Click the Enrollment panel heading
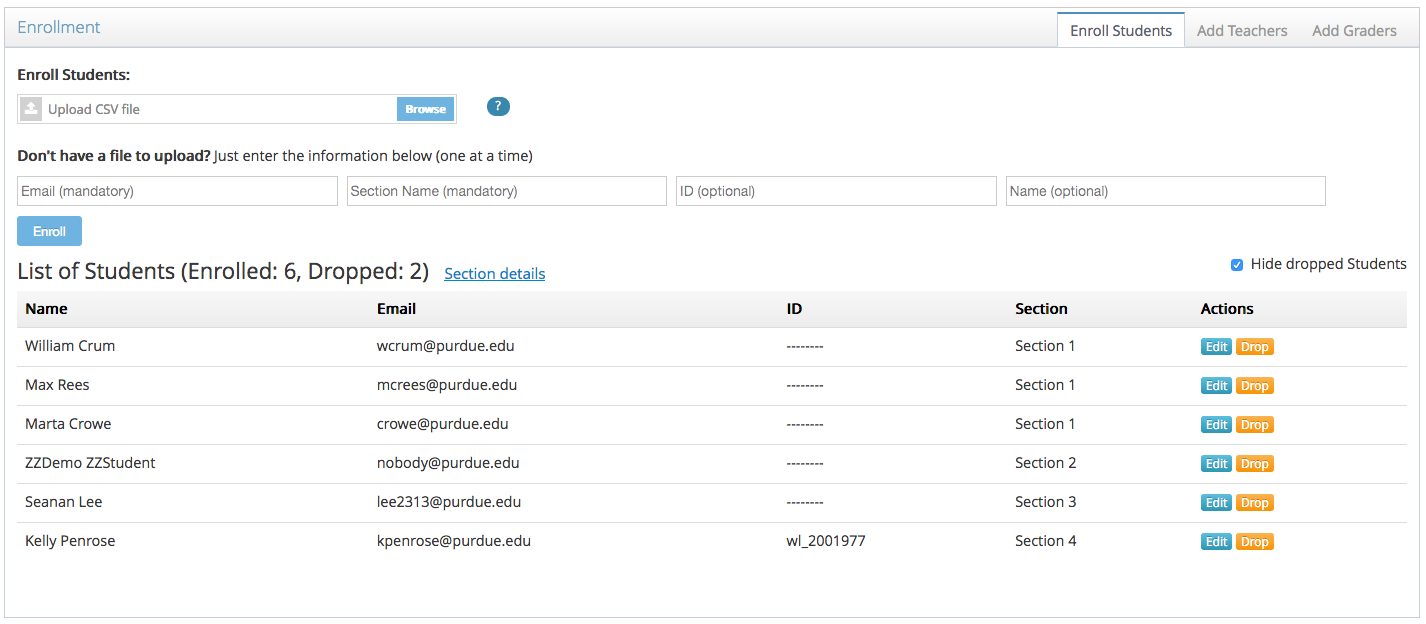Image resolution: width=1426 pixels, height=624 pixels. [x=59, y=28]
